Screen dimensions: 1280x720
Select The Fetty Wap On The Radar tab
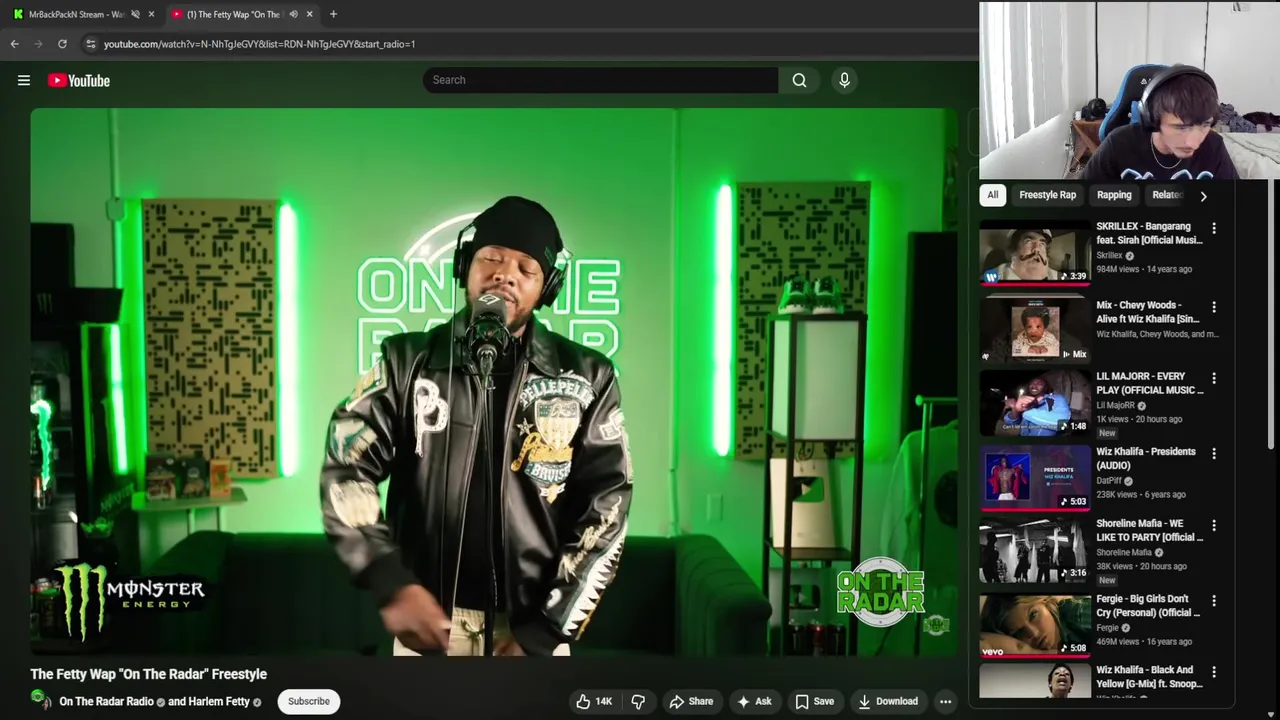[233, 14]
